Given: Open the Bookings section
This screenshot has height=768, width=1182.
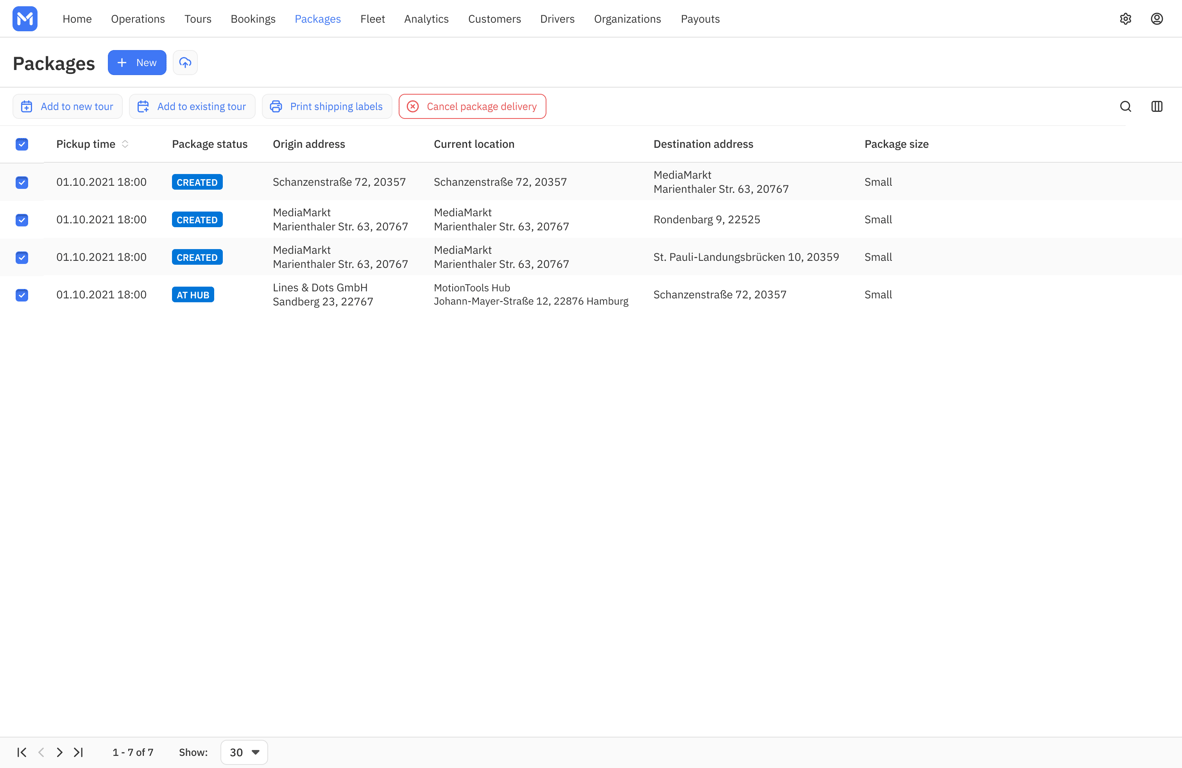Looking at the screenshot, I should point(253,19).
